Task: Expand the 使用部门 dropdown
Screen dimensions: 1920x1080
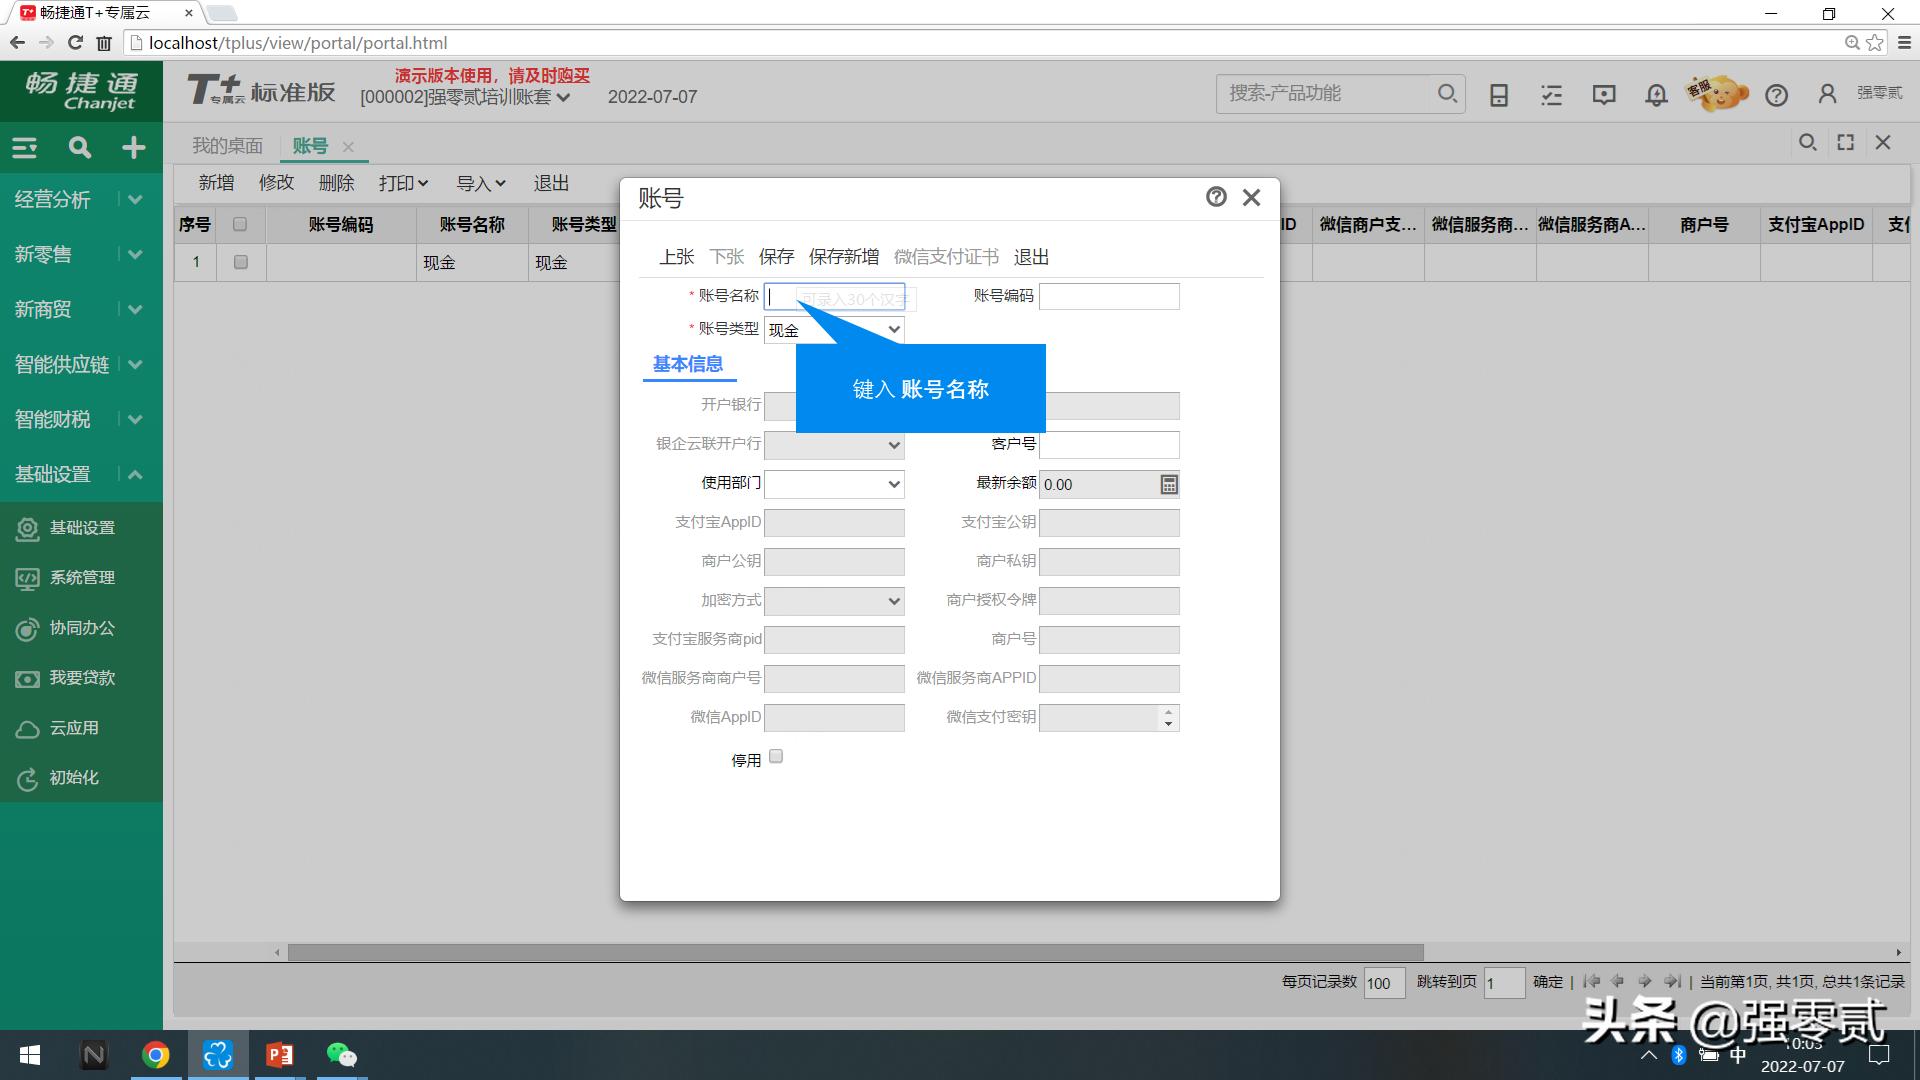Action: tap(893, 484)
